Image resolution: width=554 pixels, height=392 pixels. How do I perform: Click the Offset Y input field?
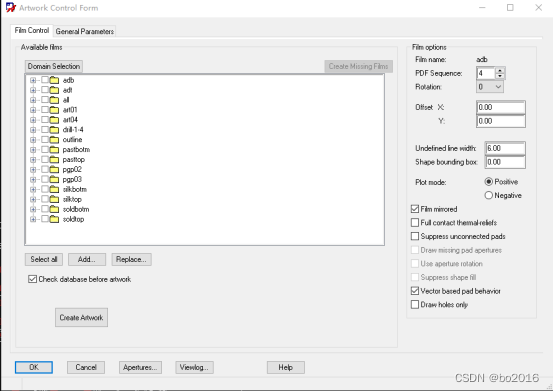click(501, 121)
